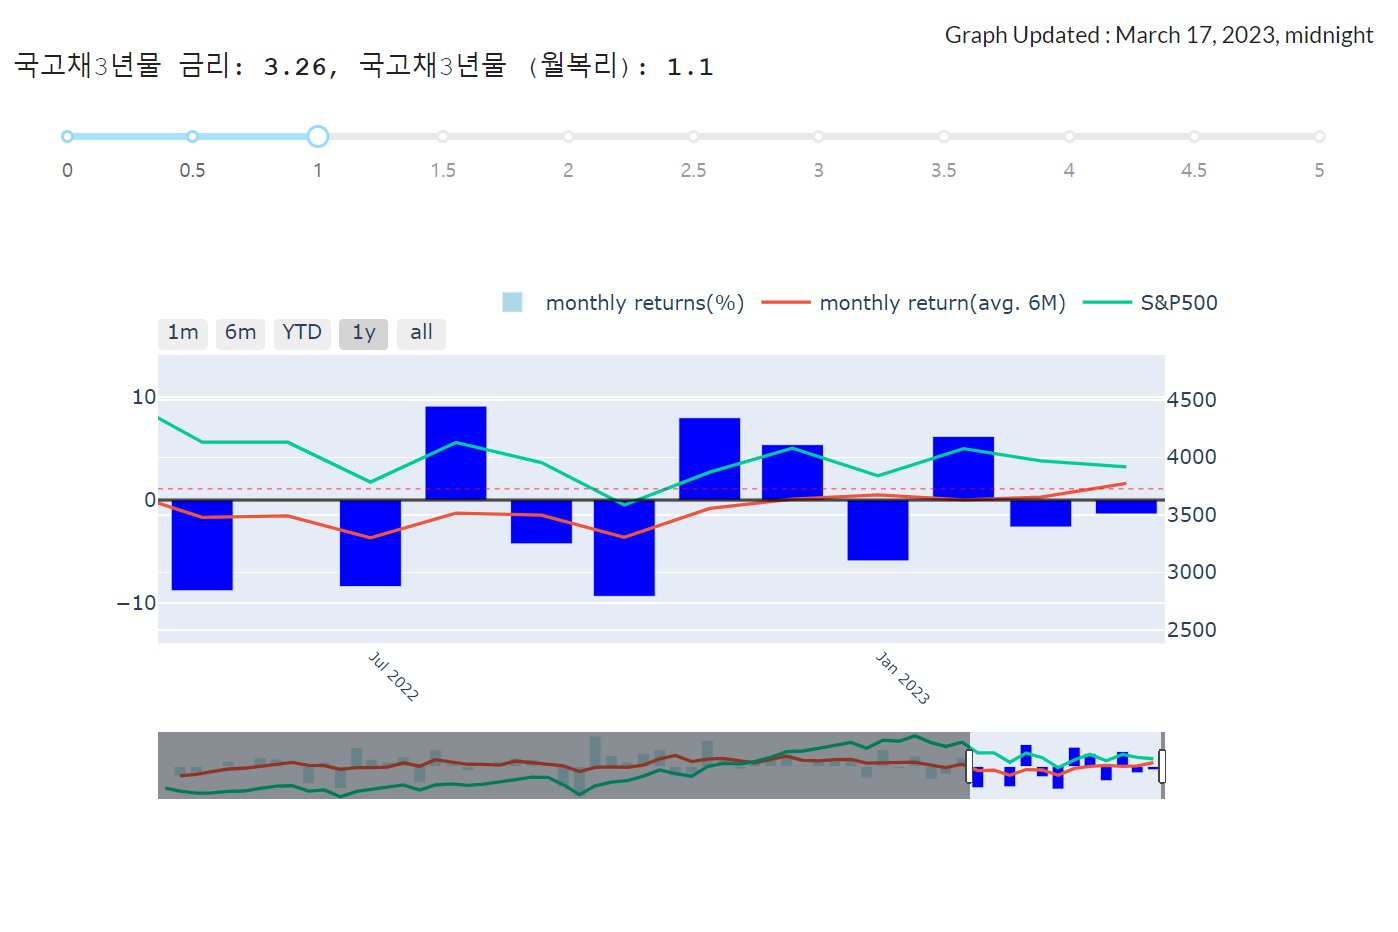This screenshot has width=1398, height=932.
Task: Select the 1y range button
Action: pyautogui.click(x=363, y=333)
